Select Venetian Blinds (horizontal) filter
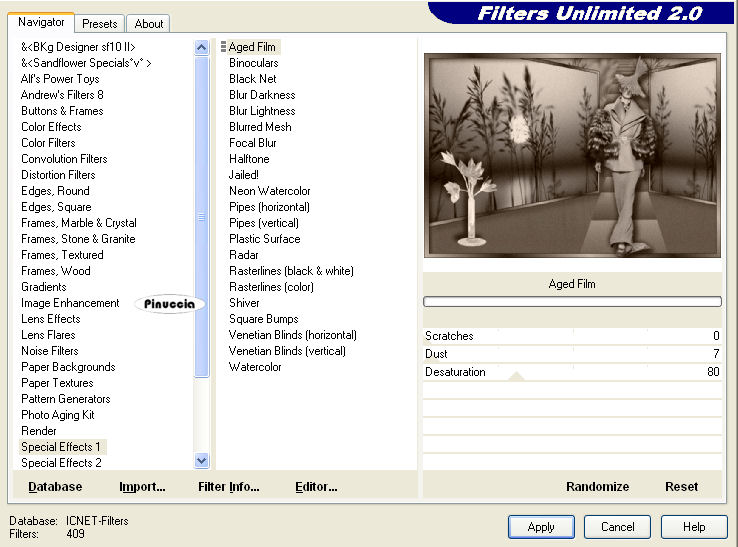 [293, 335]
